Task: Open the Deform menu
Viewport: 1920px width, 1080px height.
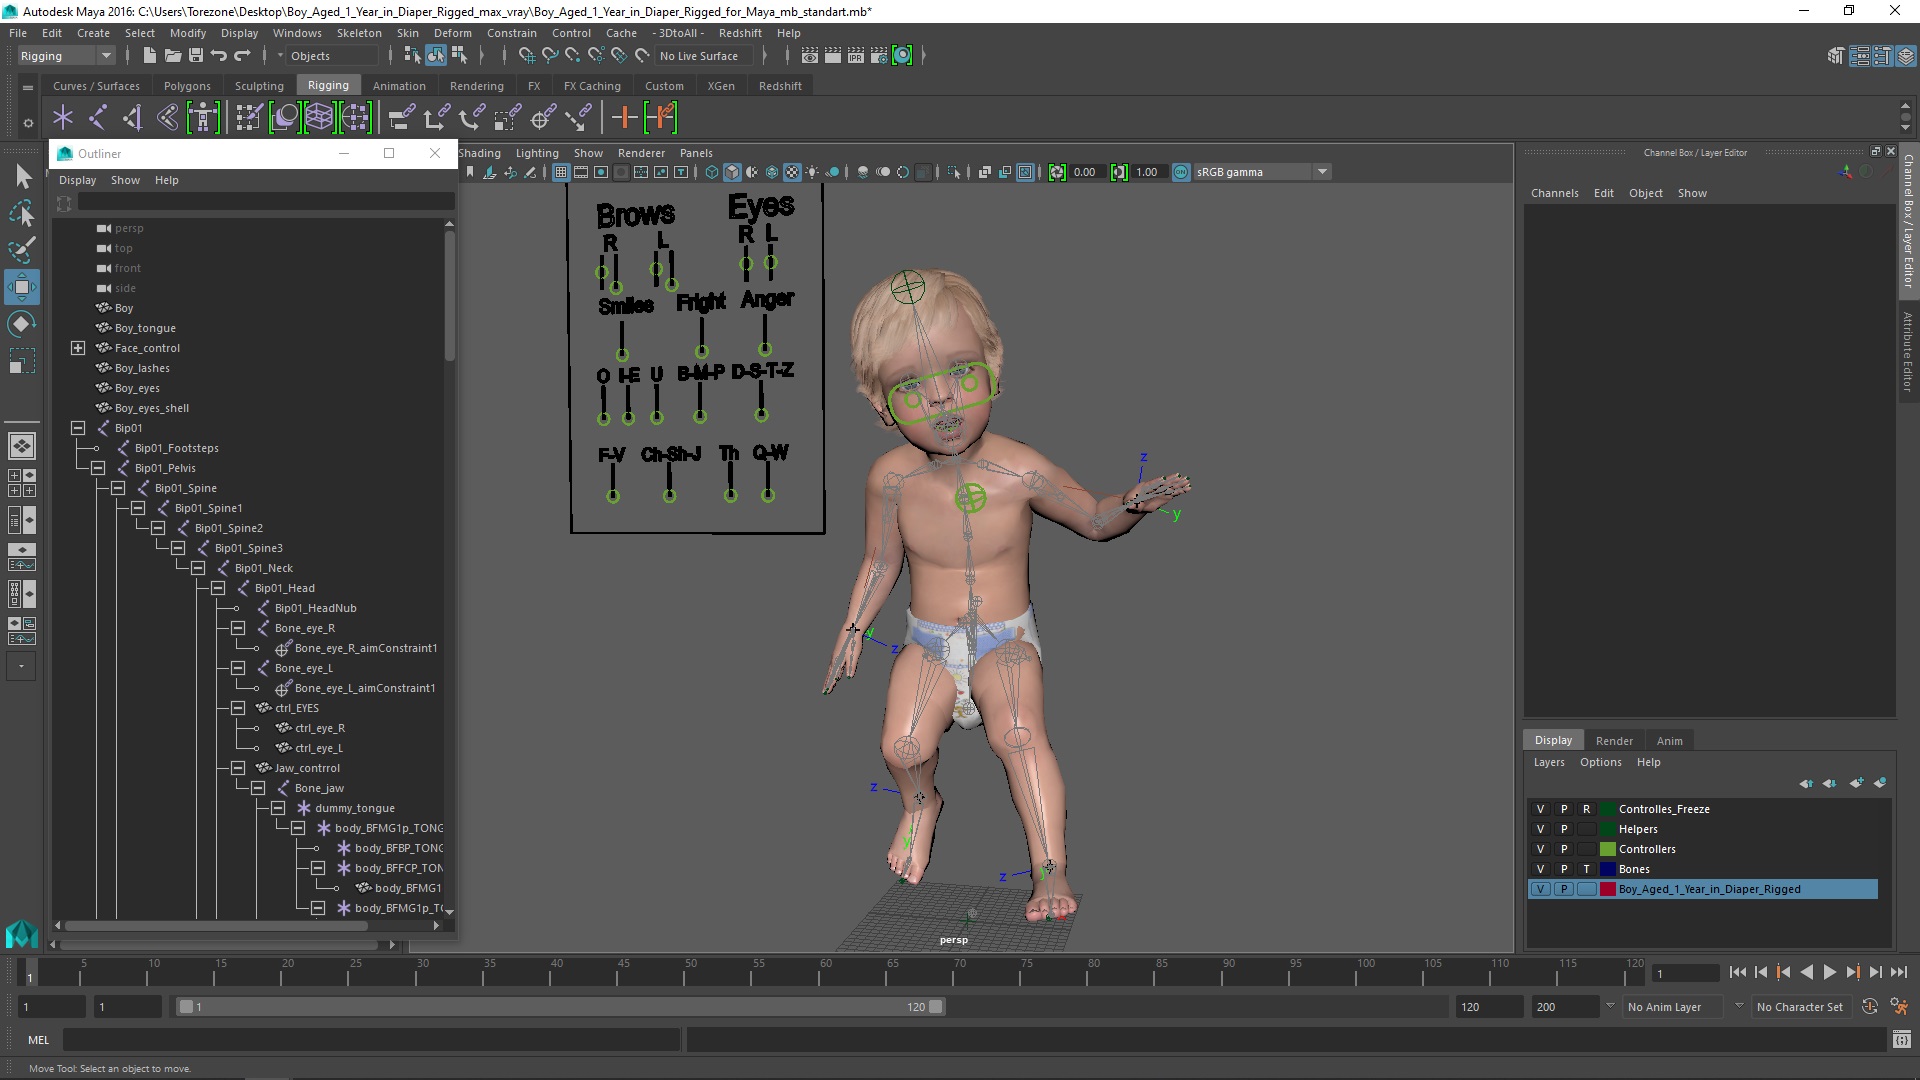Action: [x=452, y=33]
